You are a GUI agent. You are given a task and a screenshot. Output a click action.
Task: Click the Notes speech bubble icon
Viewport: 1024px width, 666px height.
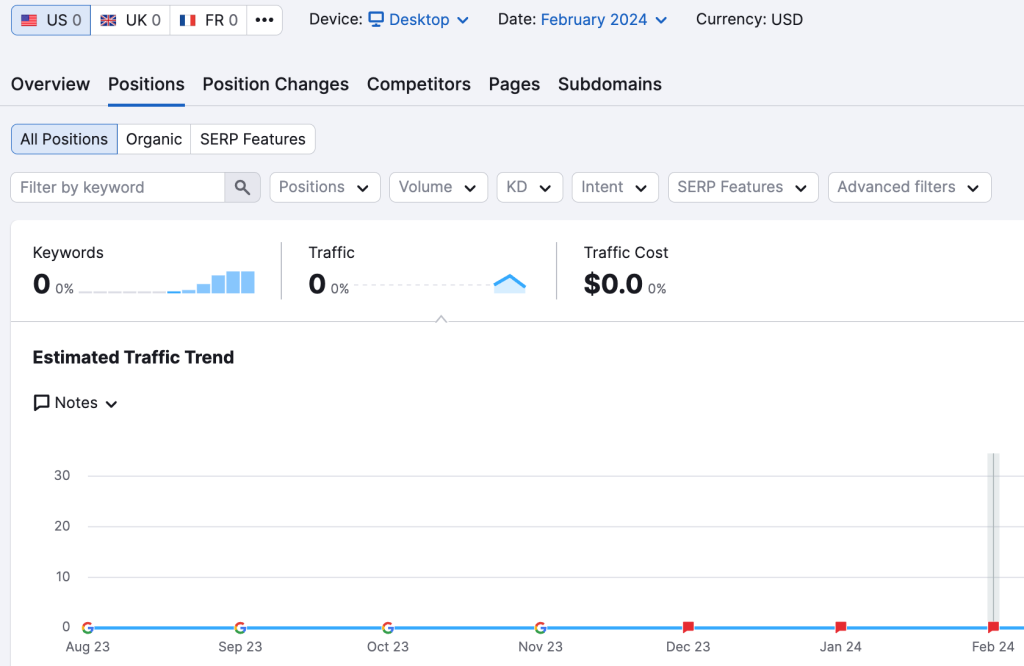pos(41,403)
